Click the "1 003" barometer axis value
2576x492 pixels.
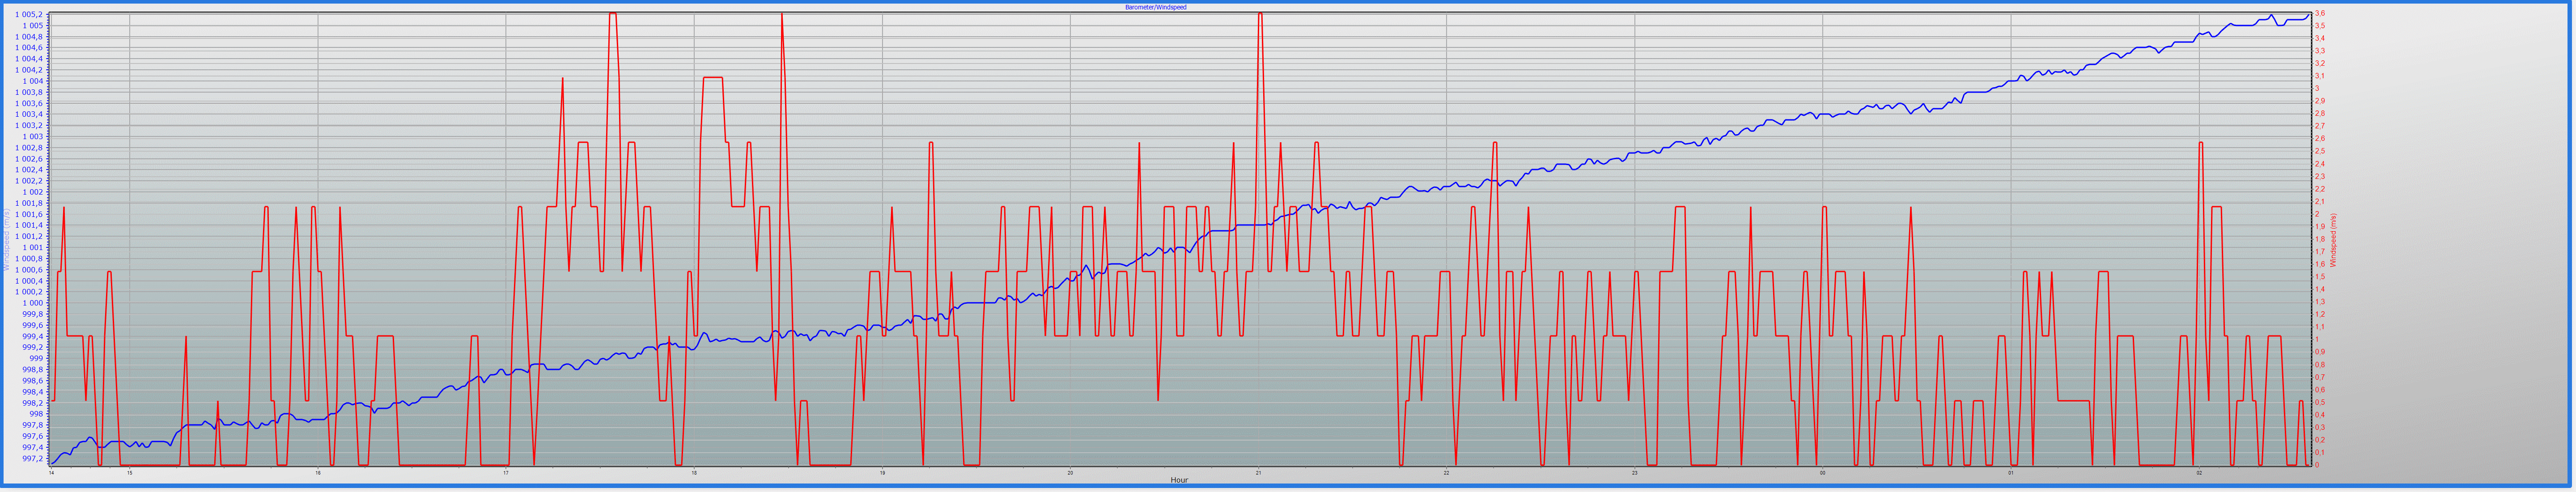pos(33,137)
